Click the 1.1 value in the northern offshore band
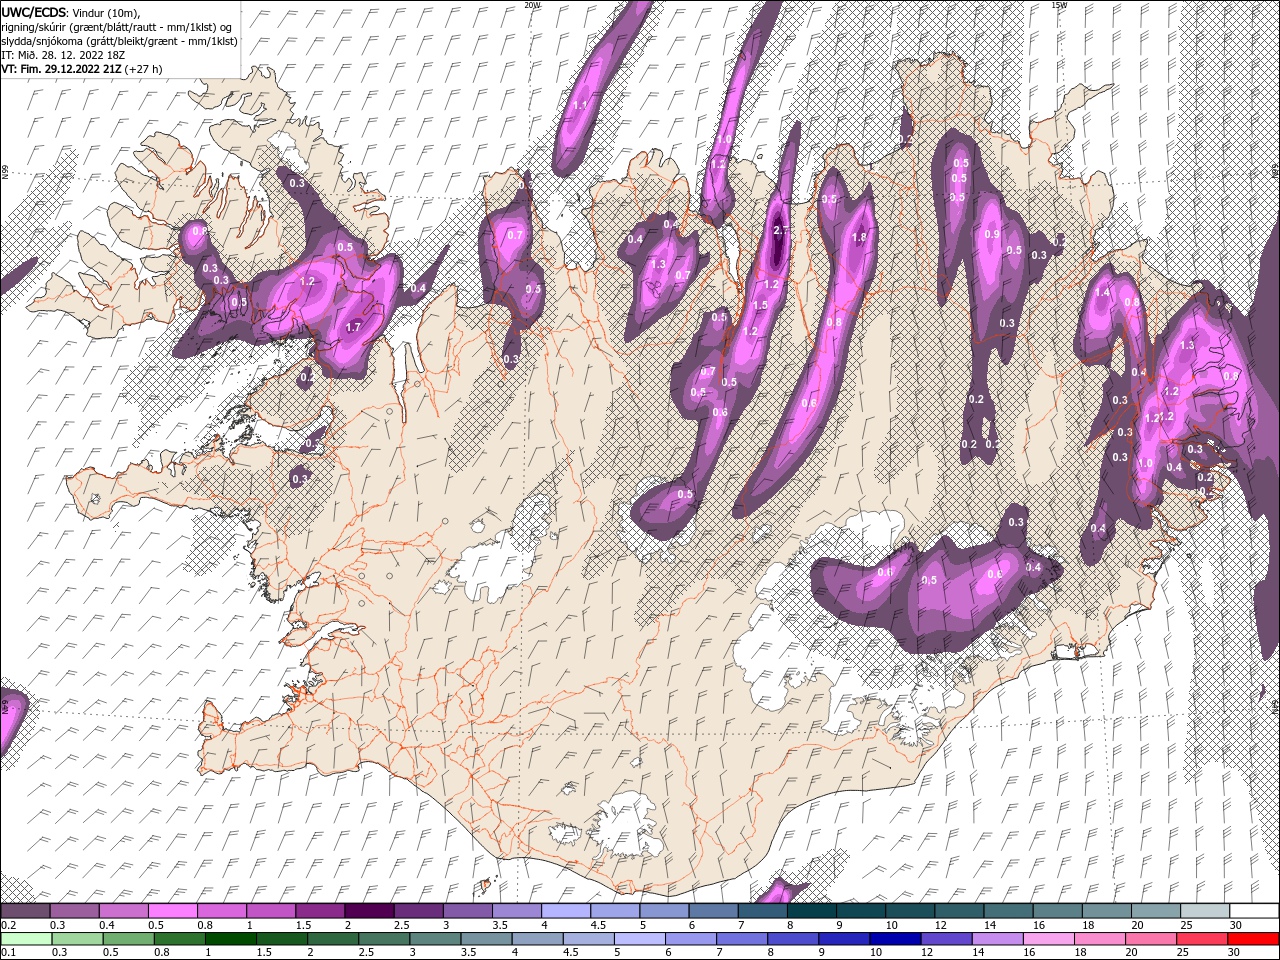Image resolution: width=1280 pixels, height=960 pixels. tap(580, 105)
